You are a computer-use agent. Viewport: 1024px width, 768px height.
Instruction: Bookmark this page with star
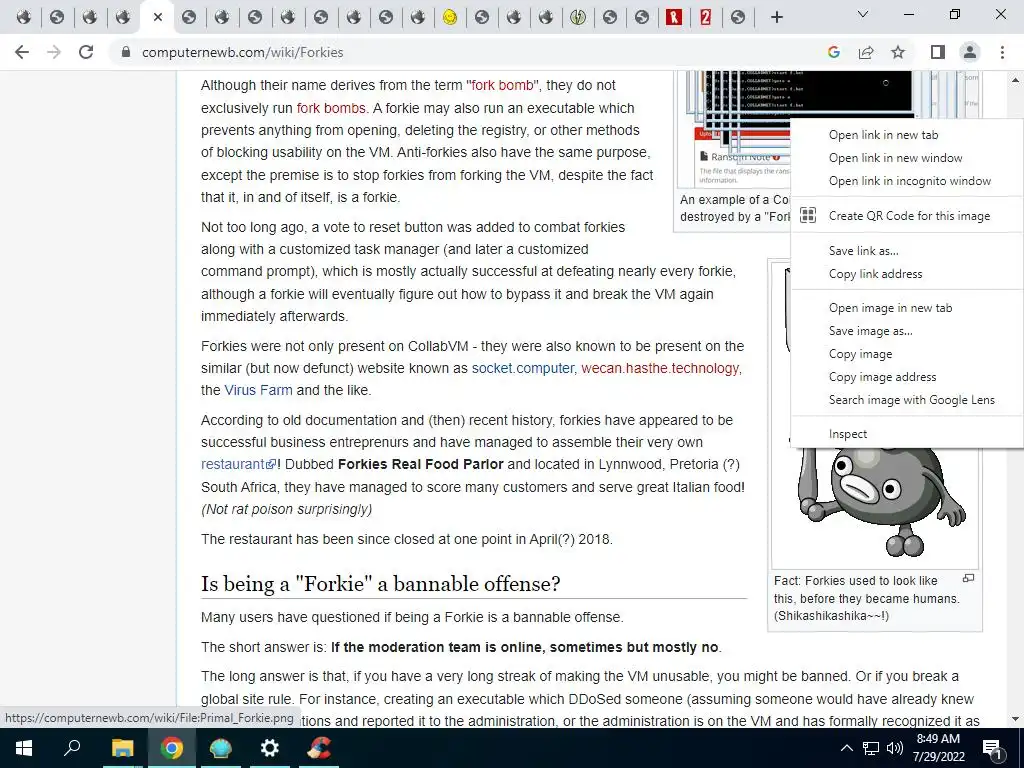coord(898,52)
